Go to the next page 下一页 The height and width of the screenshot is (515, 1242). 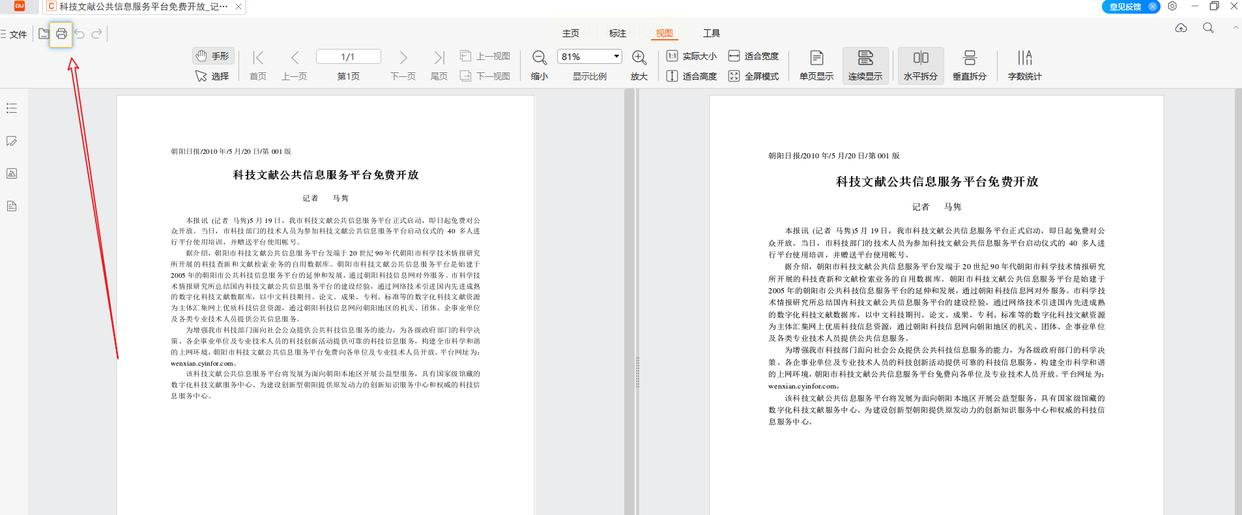coord(402,58)
